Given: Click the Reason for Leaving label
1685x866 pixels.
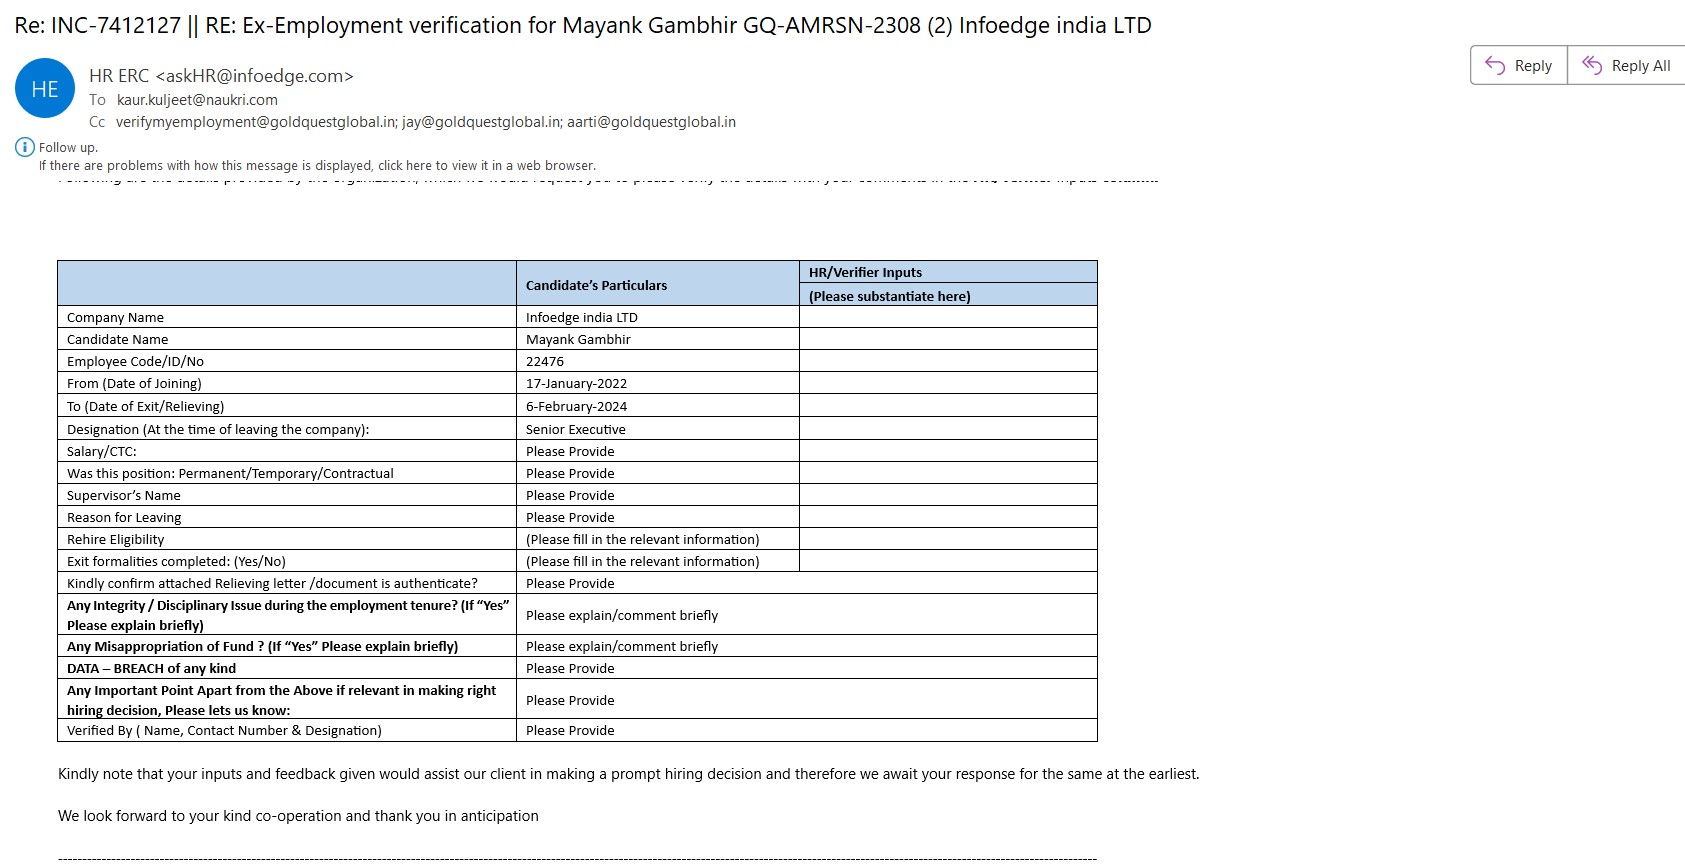Looking at the screenshot, I should coord(124,517).
